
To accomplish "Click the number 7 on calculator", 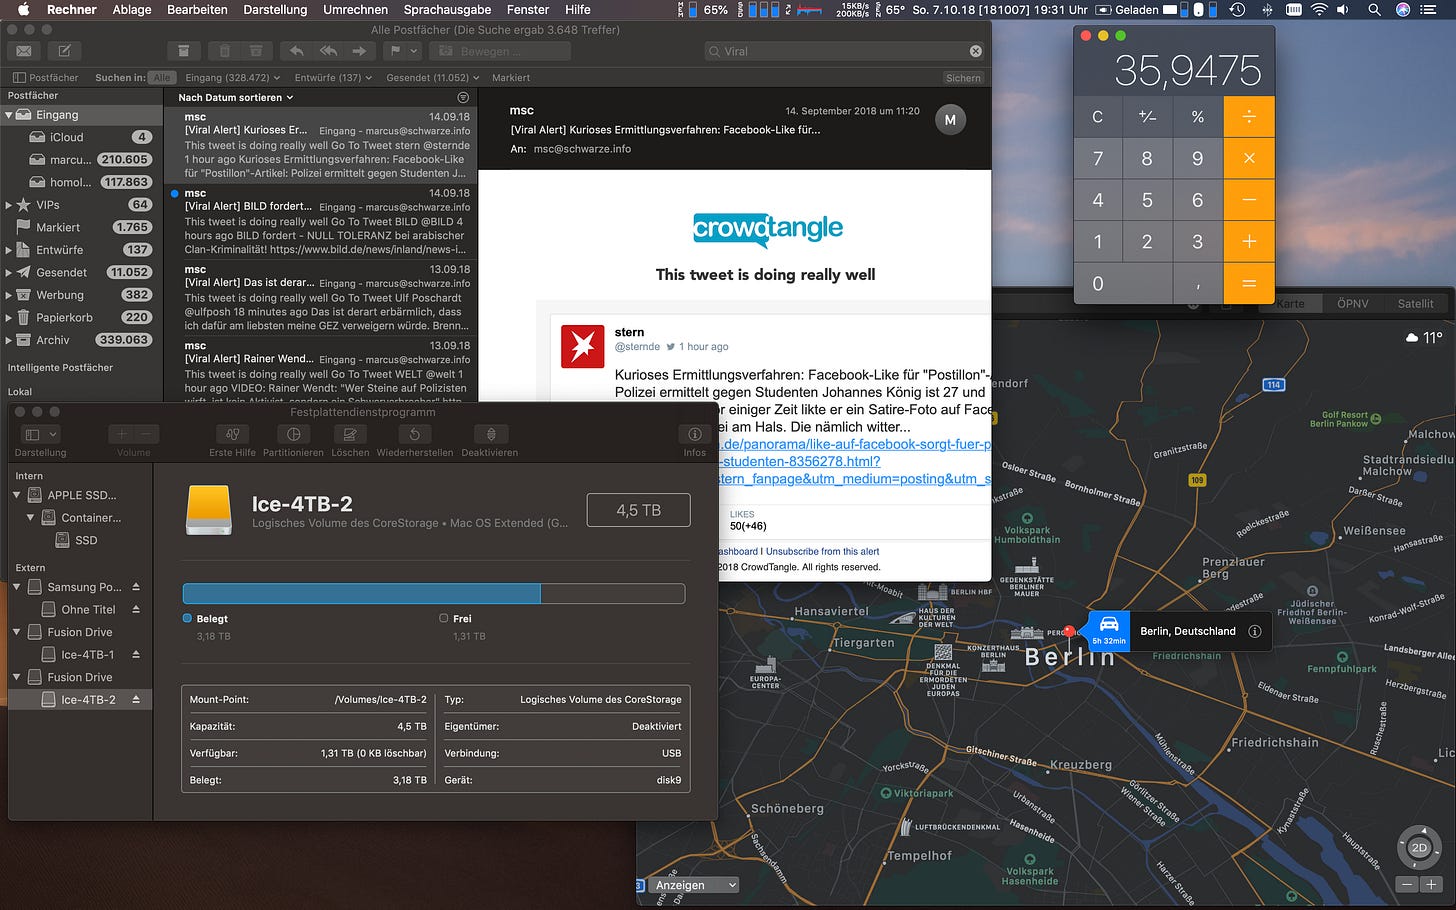I will 1098,158.
